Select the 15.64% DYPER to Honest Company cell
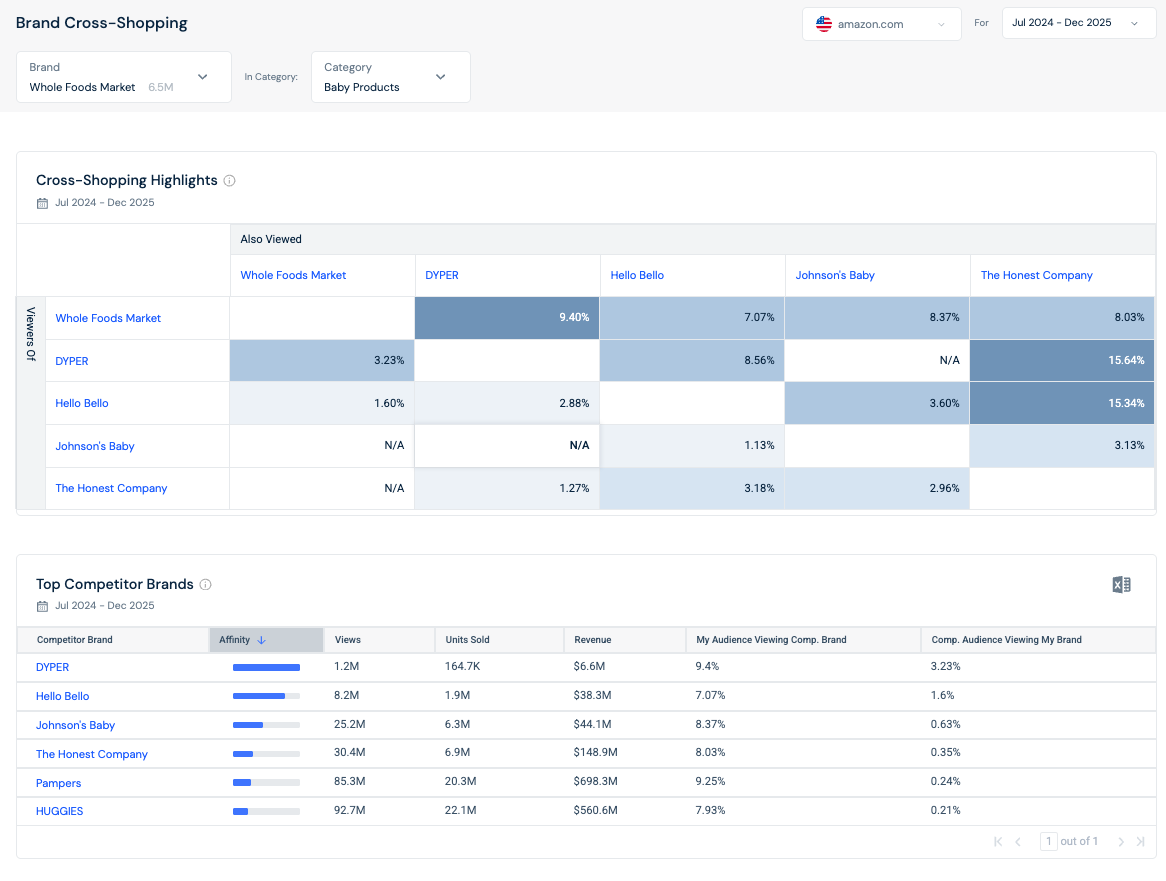1166x881 pixels. point(1062,361)
